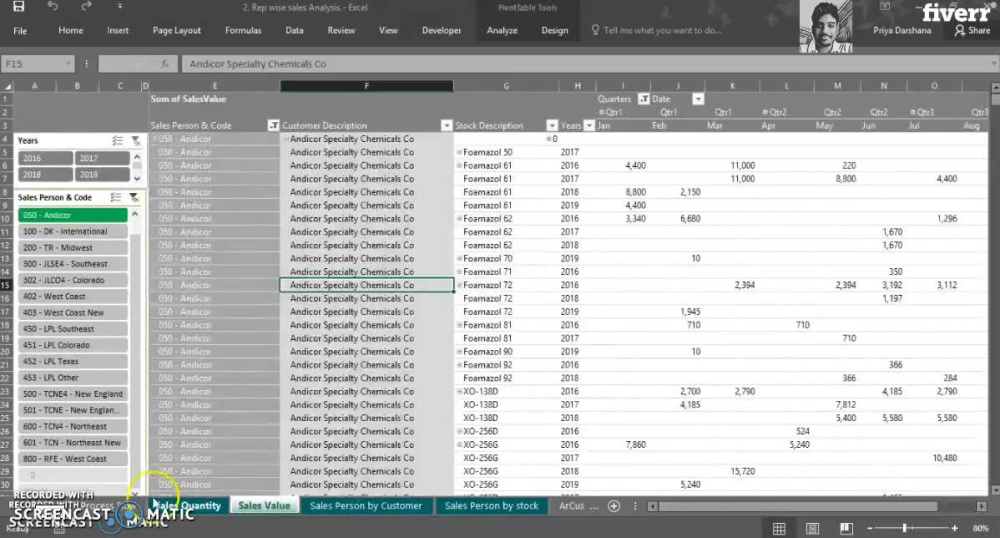Viewport: 1000px width, 538px height.
Task: Click the Share button
Action: (x=973, y=31)
